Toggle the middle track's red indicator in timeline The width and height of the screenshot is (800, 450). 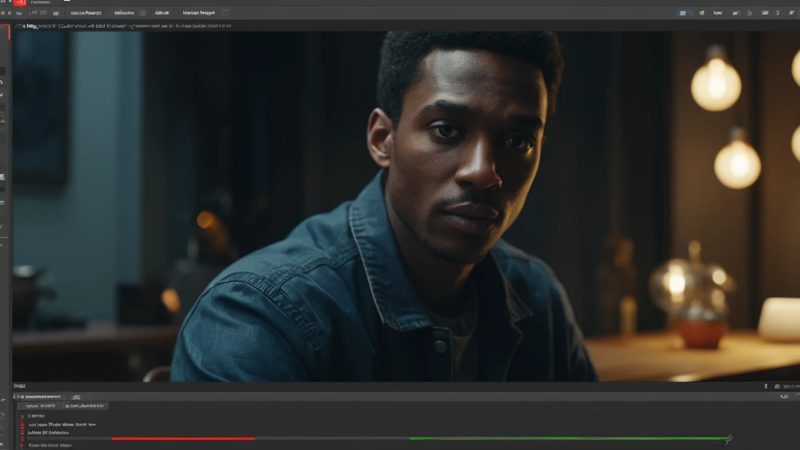tap(22, 433)
